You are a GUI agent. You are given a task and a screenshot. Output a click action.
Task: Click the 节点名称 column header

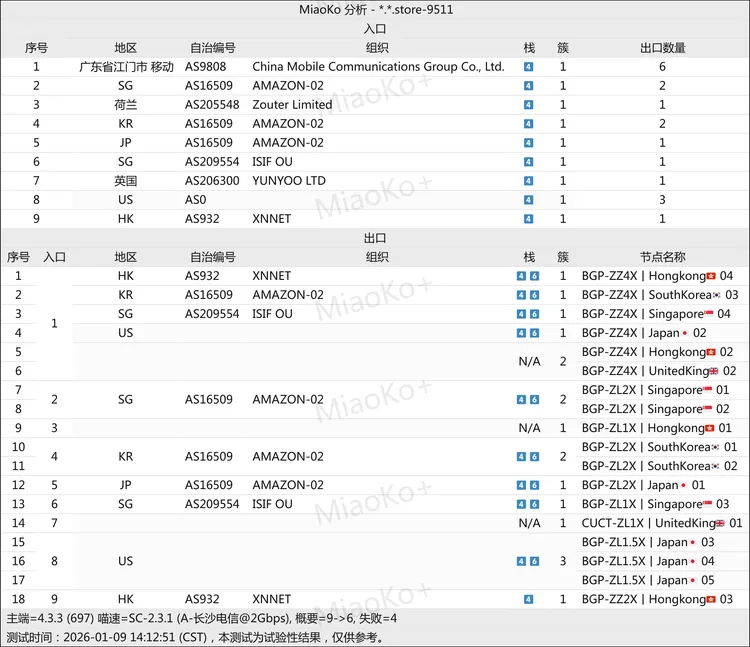click(662, 257)
